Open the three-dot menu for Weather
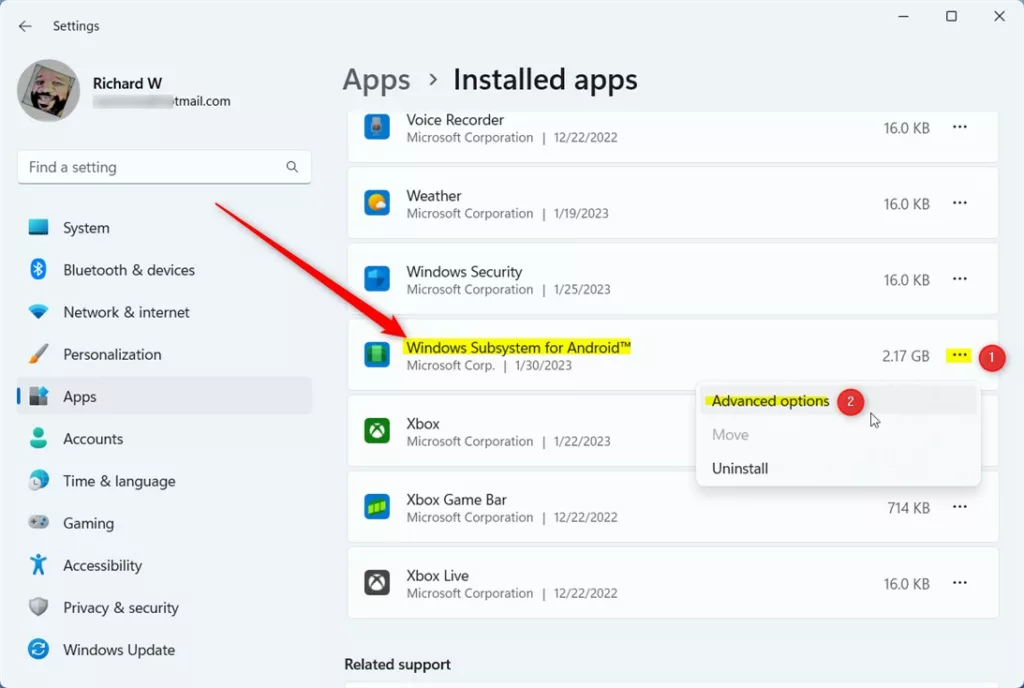The width and height of the screenshot is (1024, 688). tap(959, 204)
